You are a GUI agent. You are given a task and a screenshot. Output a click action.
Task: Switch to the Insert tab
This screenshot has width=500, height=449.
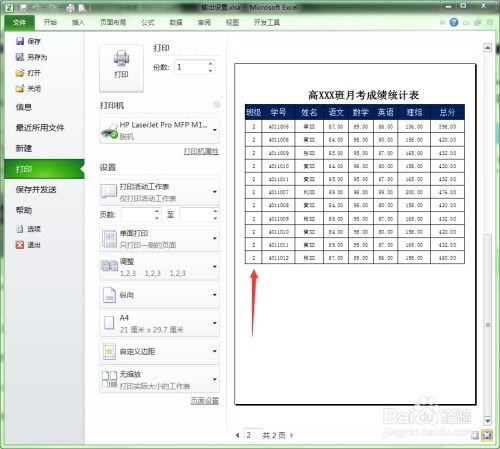tap(78, 22)
